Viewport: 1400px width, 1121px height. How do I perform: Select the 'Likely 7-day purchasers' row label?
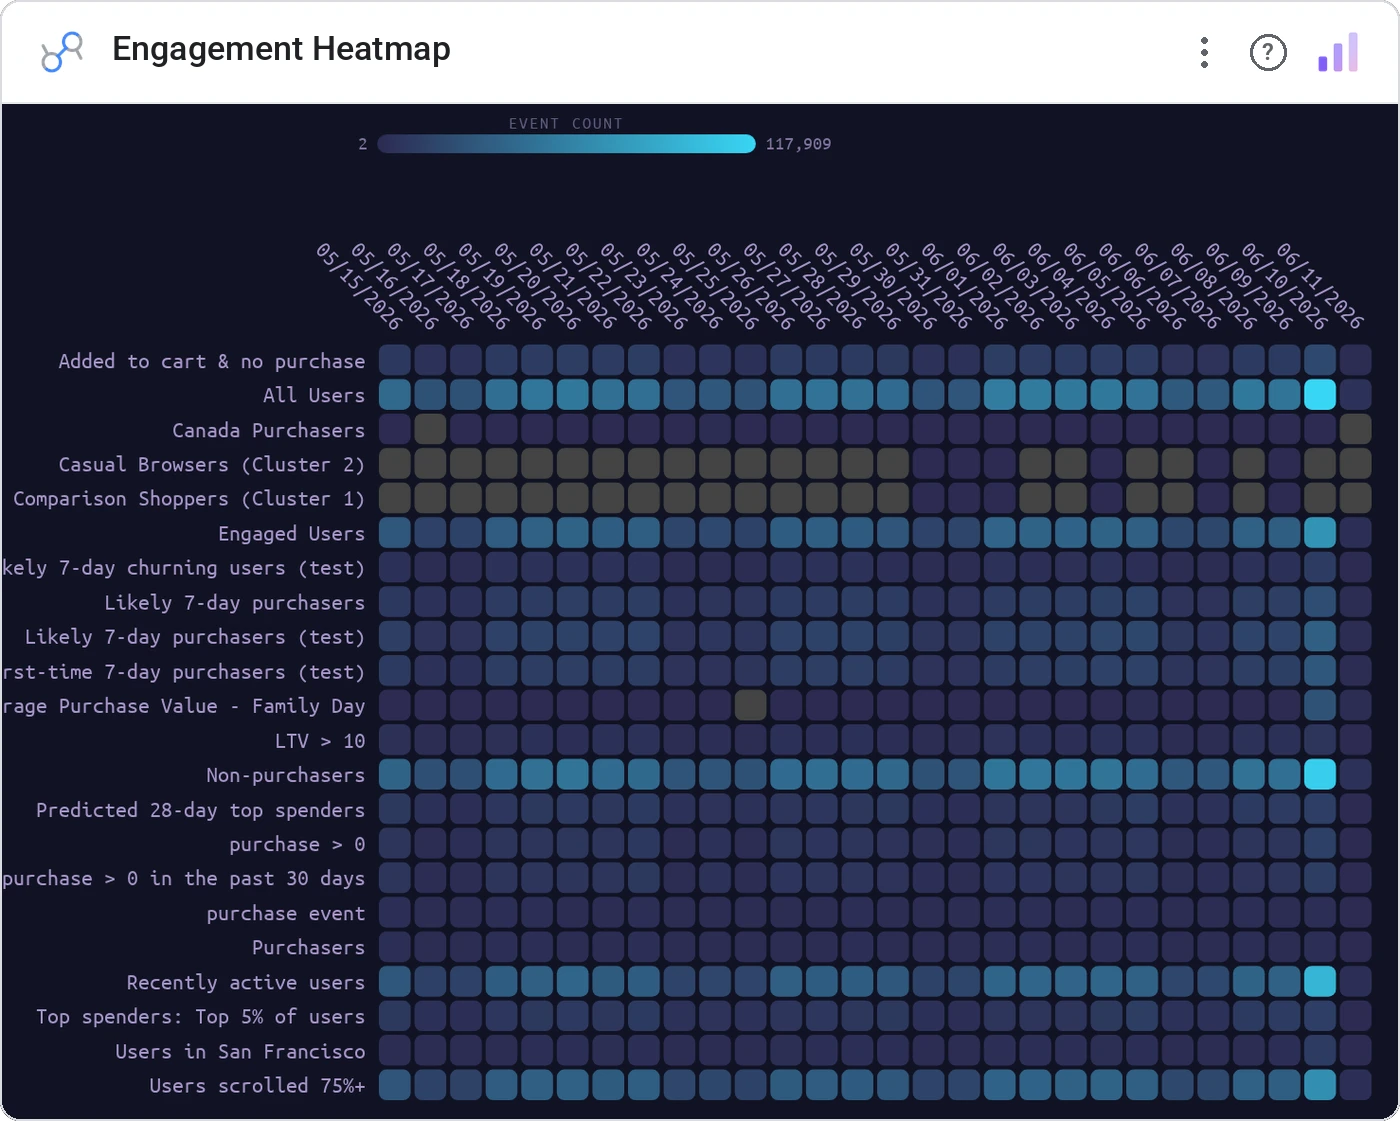point(235,602)
